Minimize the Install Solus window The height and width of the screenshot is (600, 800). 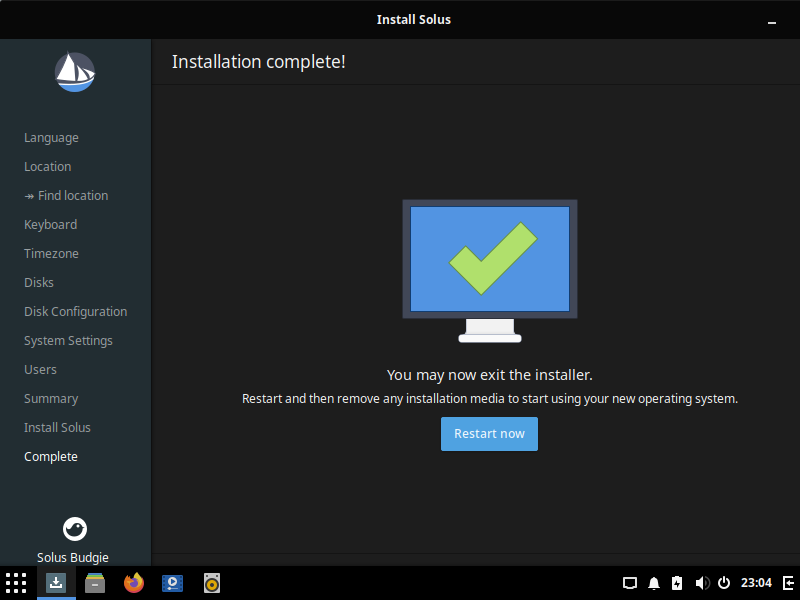coord(771,22)
